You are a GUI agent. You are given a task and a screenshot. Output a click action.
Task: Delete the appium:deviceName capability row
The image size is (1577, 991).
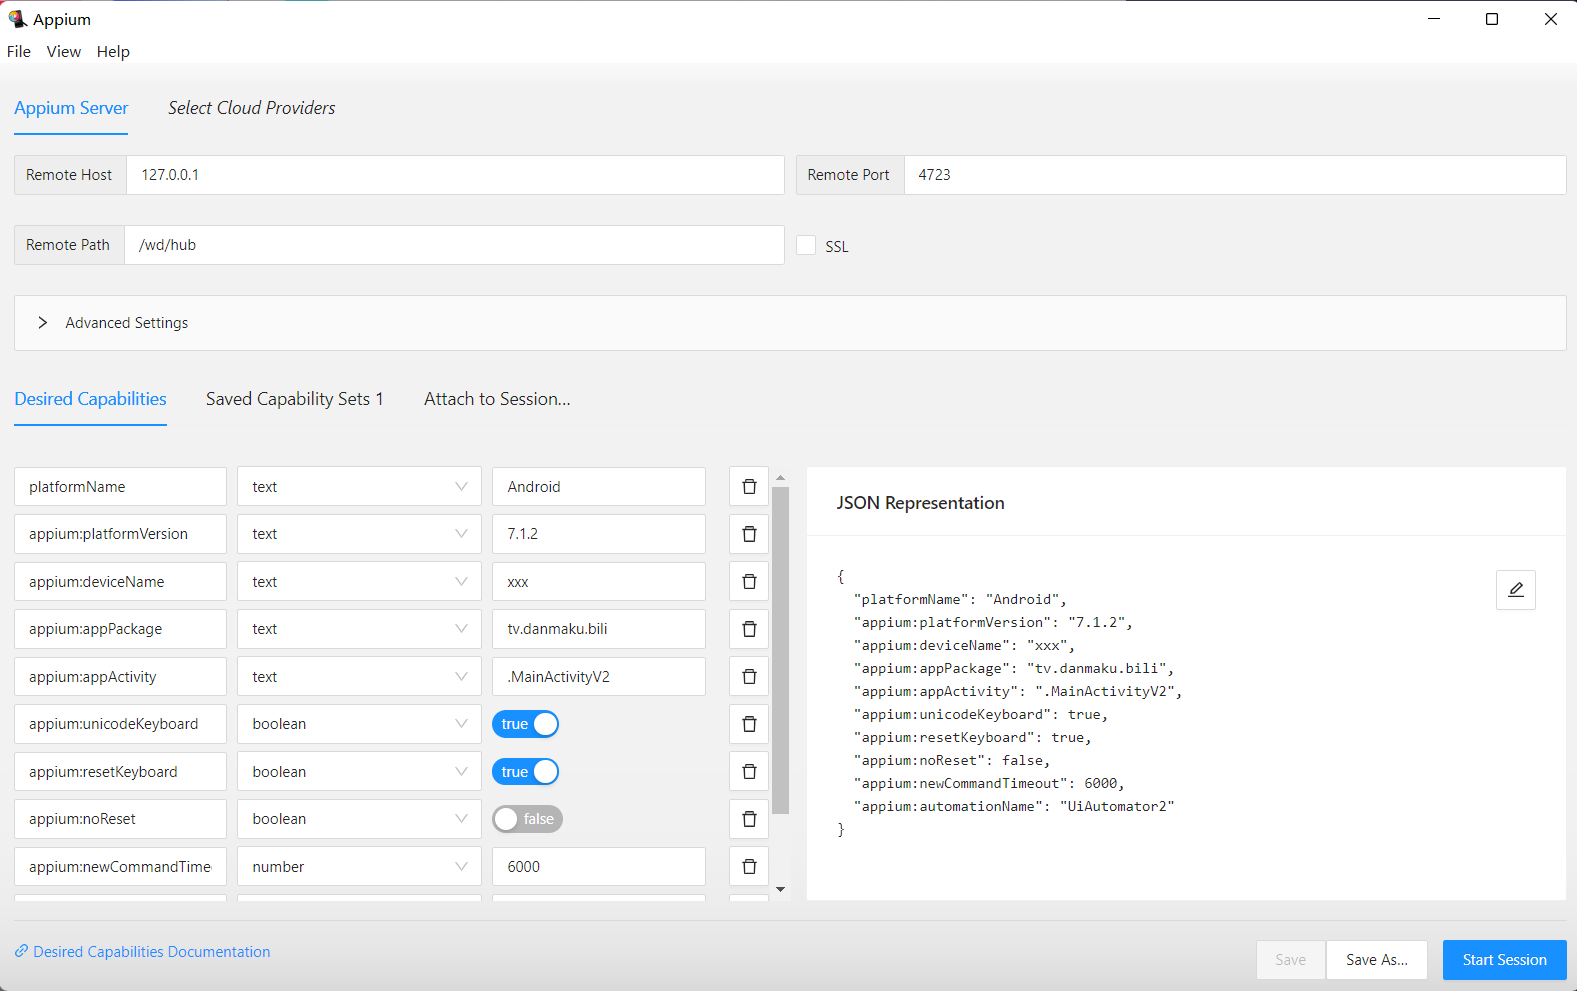[x=749, y=582]
